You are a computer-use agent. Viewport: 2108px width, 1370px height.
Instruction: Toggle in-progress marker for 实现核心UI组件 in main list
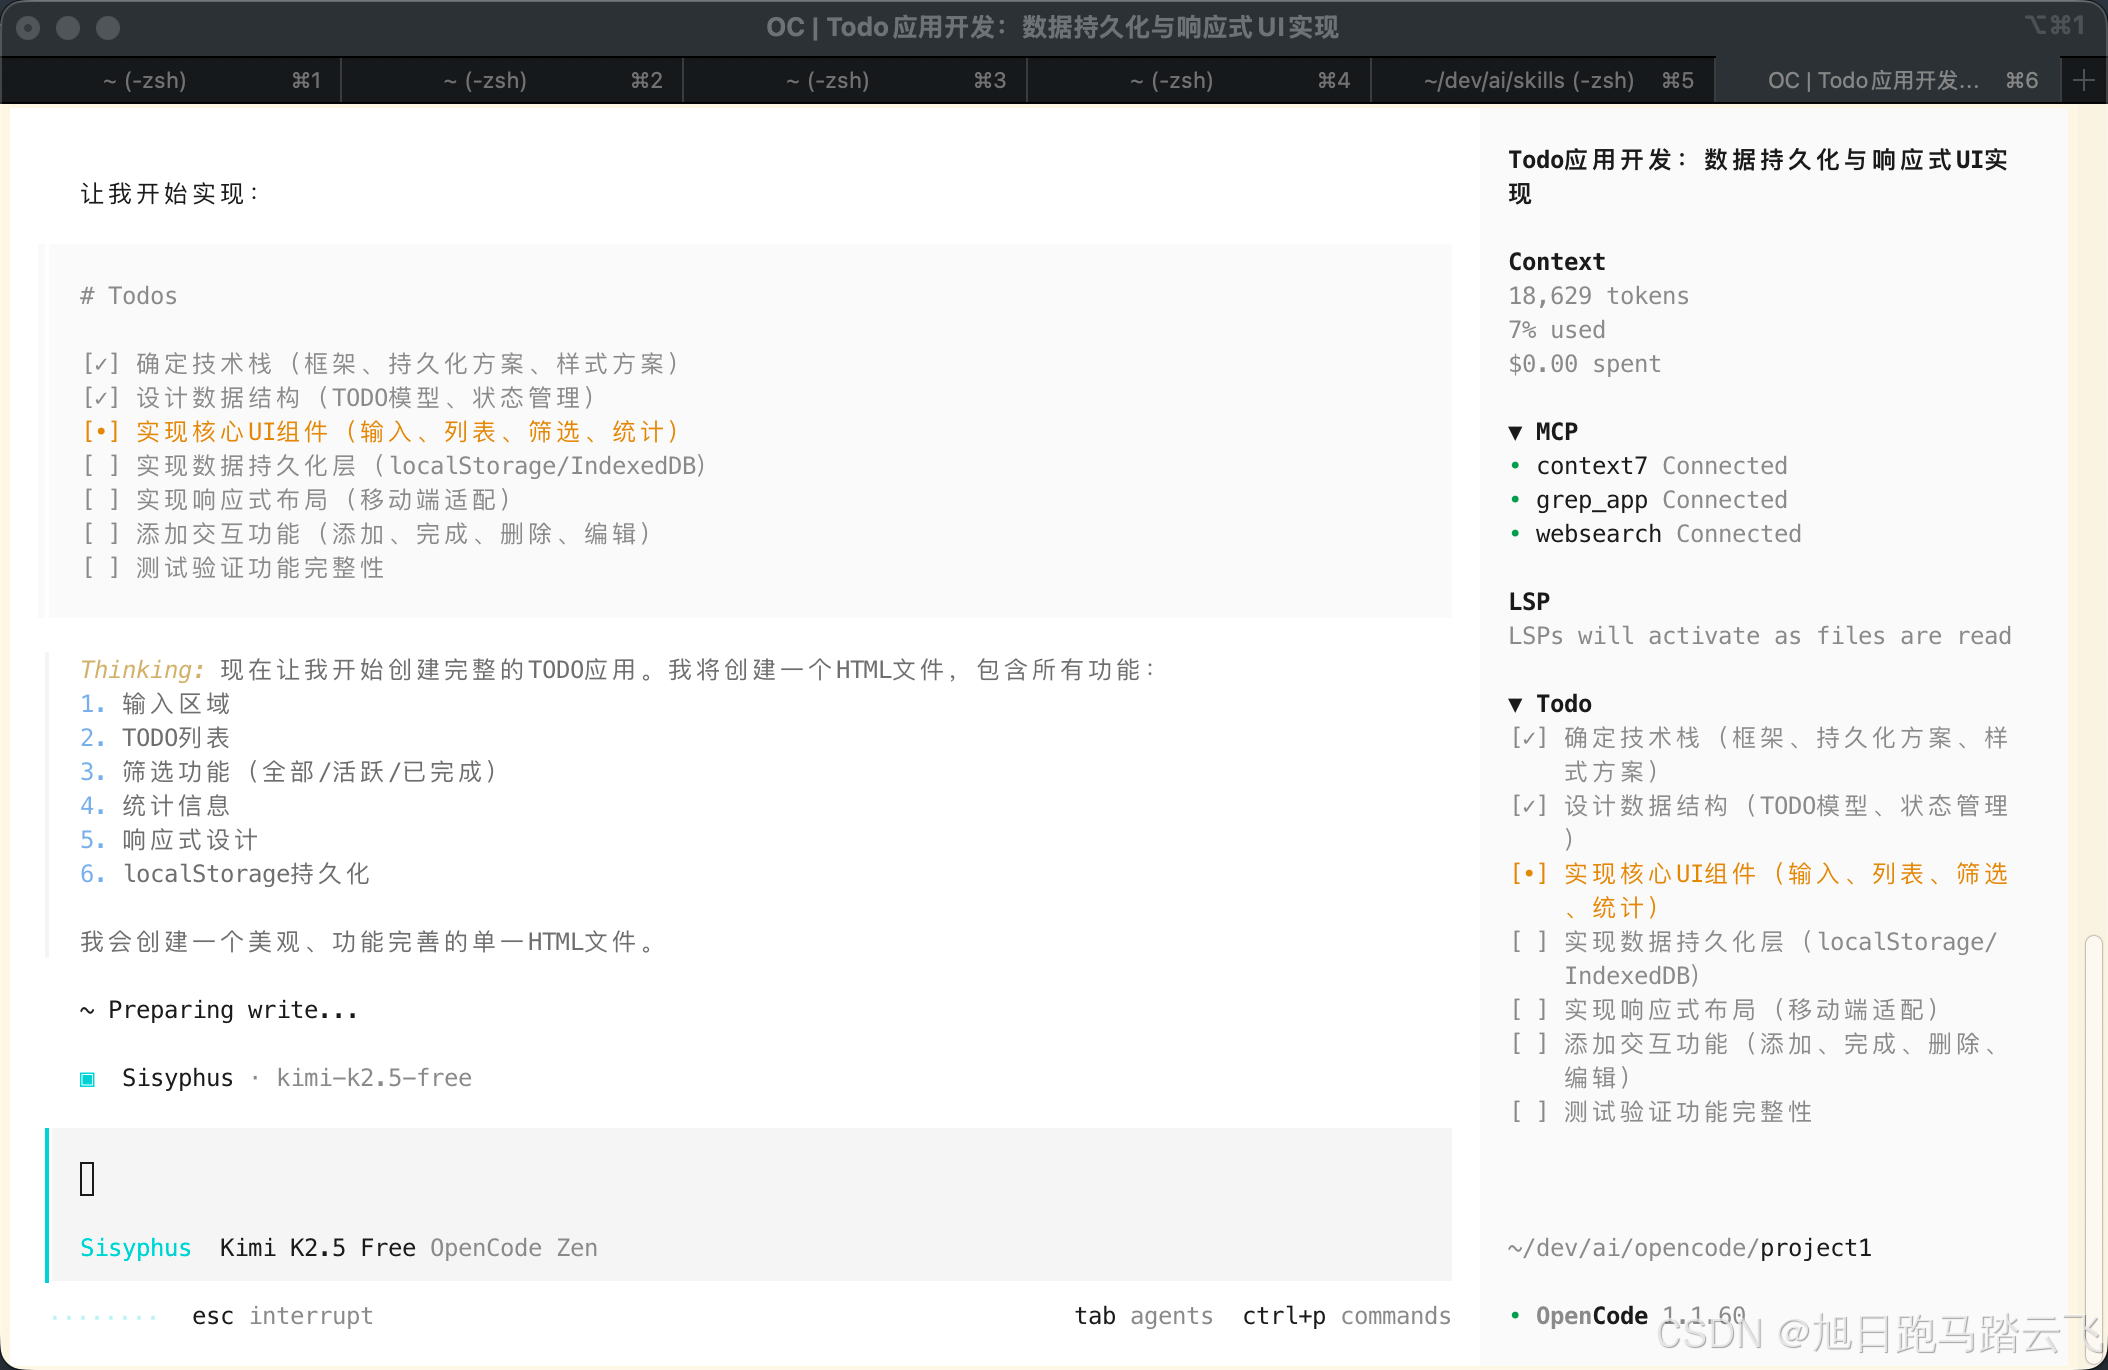(x=101, y=431)
